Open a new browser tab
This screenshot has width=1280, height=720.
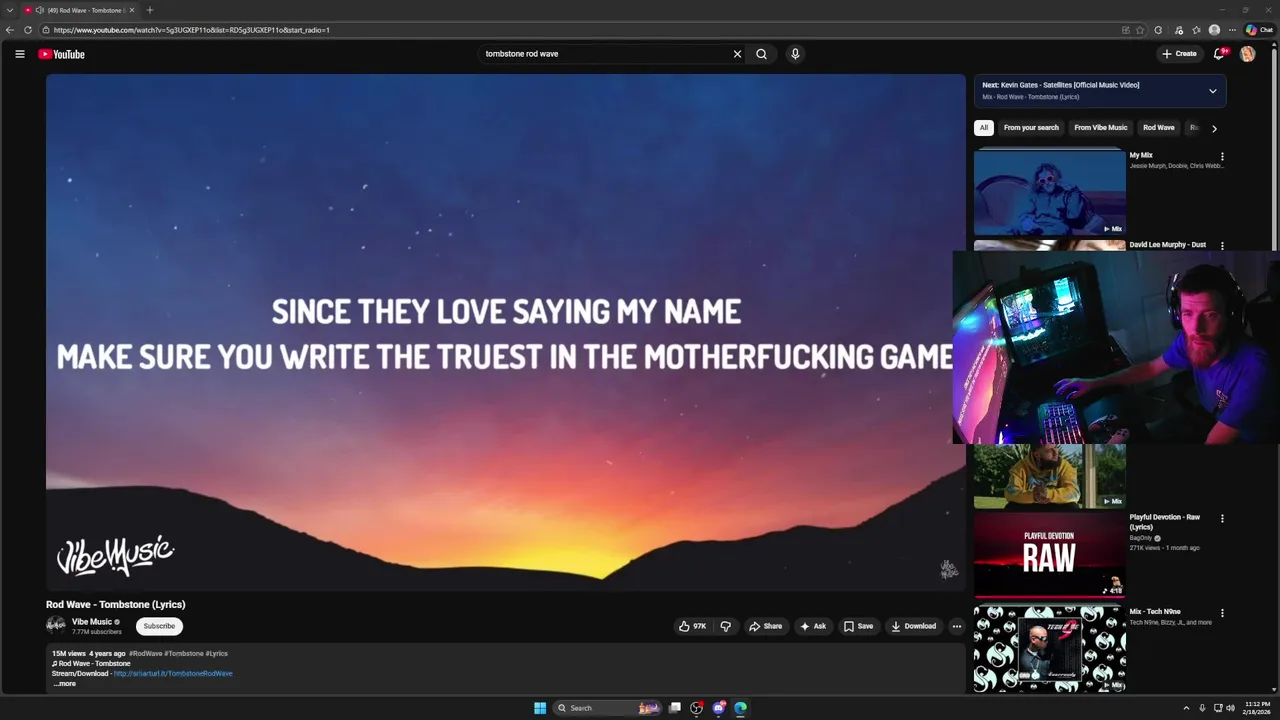coord(150,10)
